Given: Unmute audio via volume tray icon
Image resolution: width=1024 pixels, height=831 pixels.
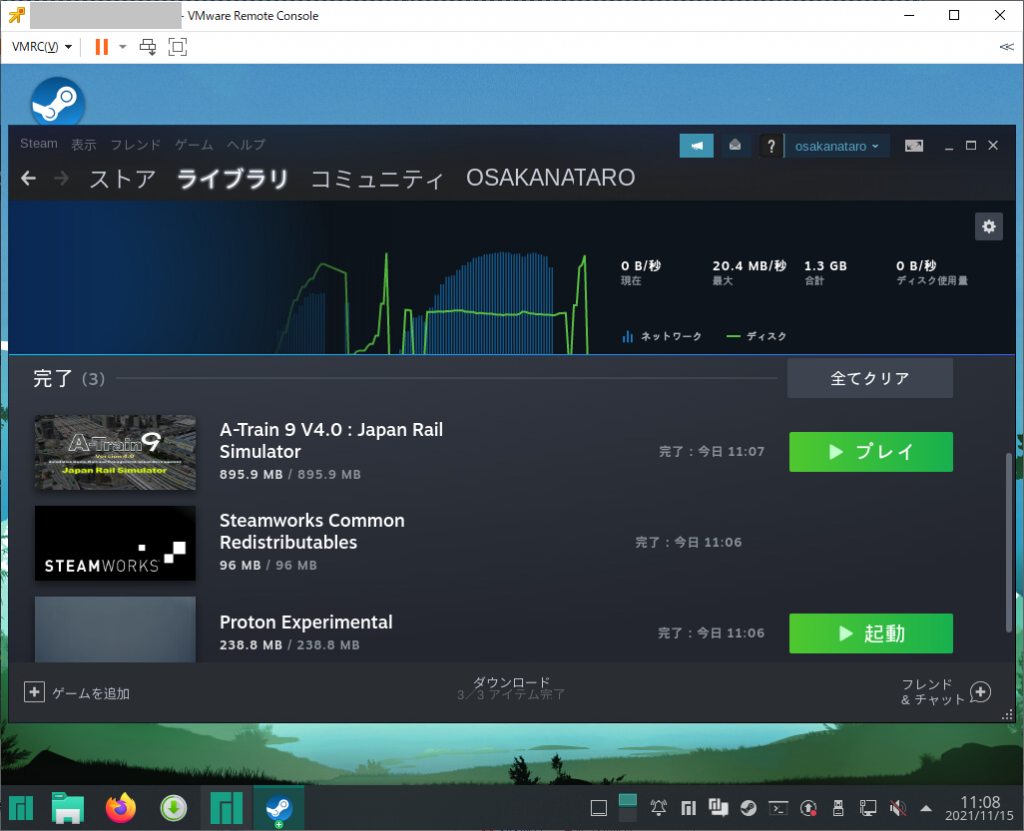Looking at the screenshot, I should pyautogui.click(x=898, y=808).
